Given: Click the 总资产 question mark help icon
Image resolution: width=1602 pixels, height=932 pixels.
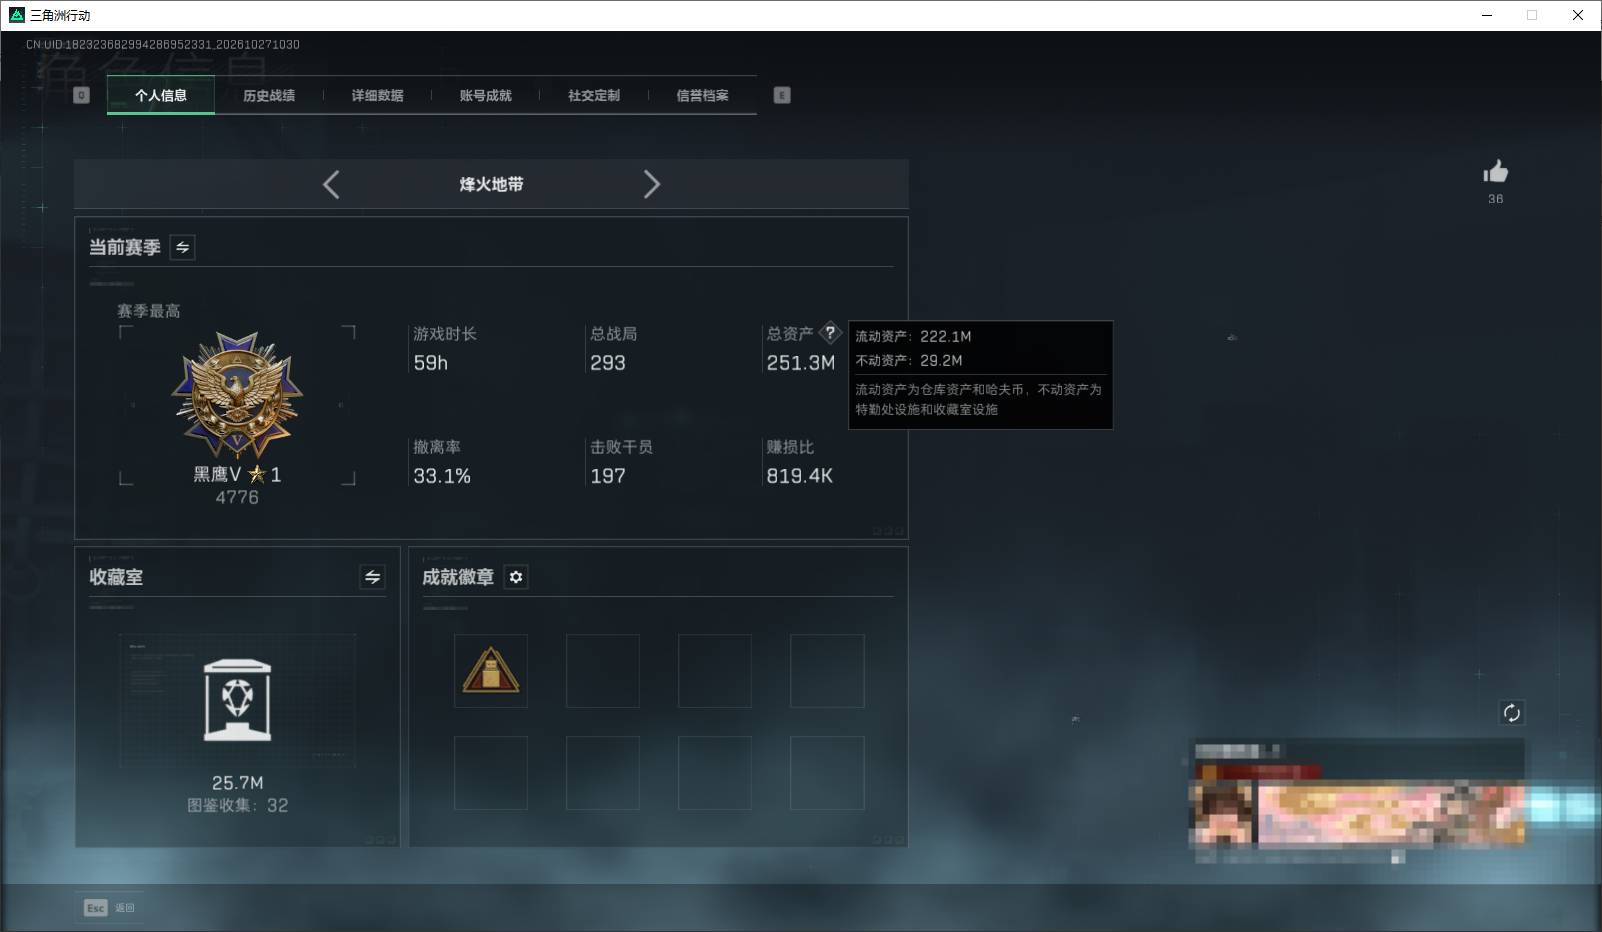Looking at the screenshot, I should tap(830, 333).
